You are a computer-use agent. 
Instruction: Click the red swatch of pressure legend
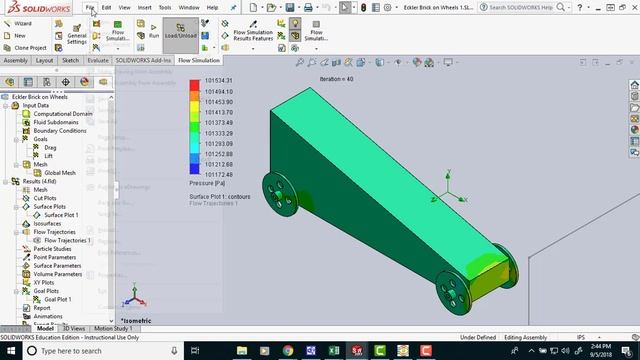coord(195,85)
